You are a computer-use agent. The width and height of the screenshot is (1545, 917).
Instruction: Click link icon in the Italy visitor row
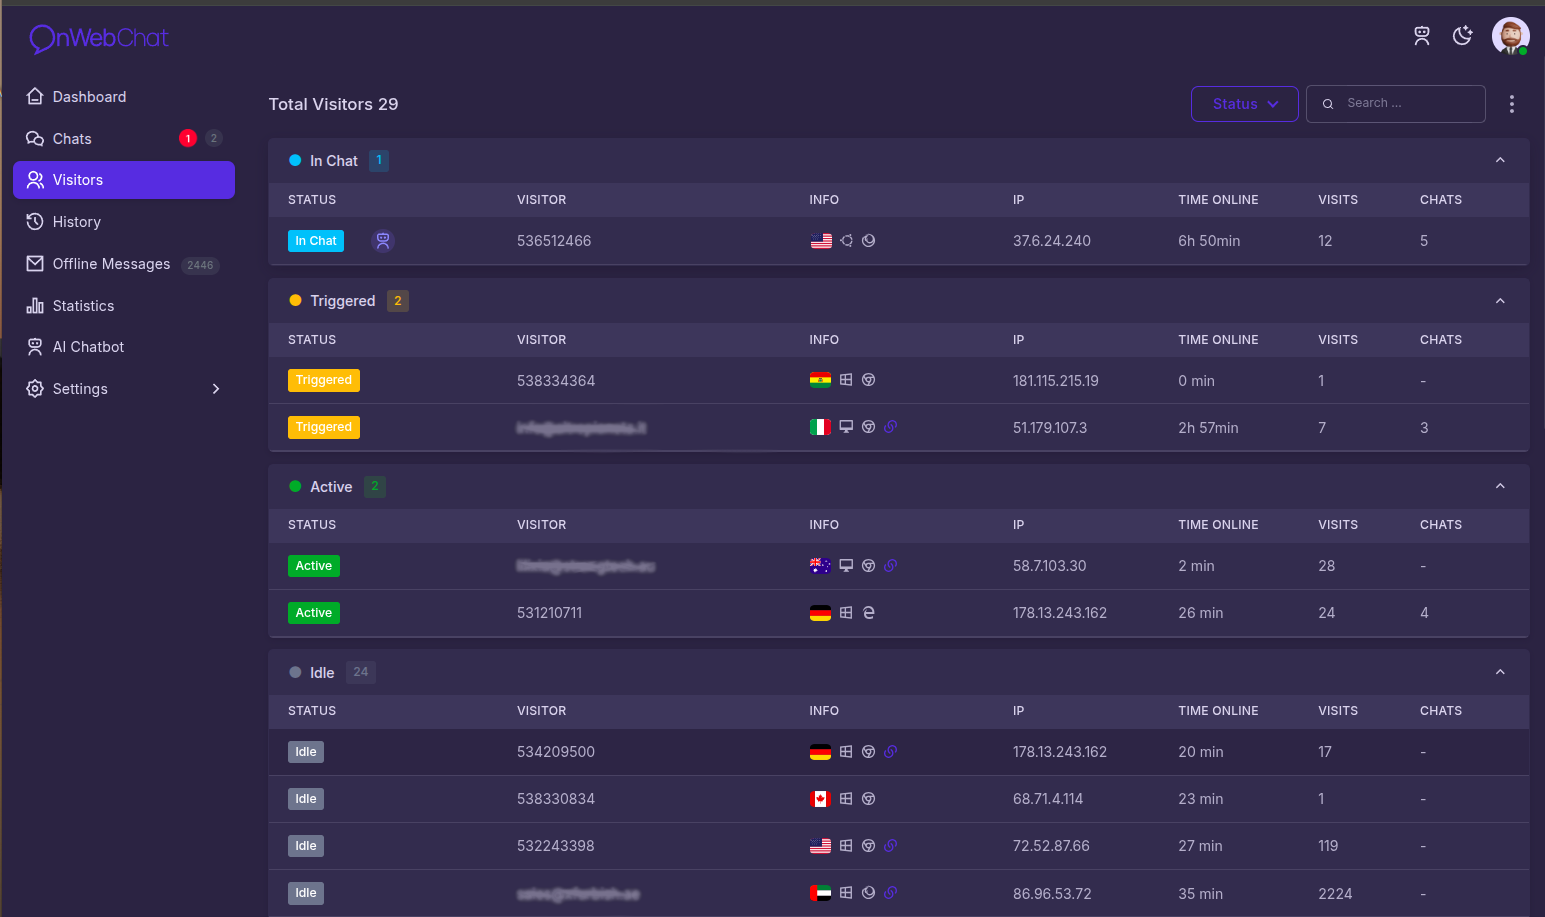(x=891, y=427)
